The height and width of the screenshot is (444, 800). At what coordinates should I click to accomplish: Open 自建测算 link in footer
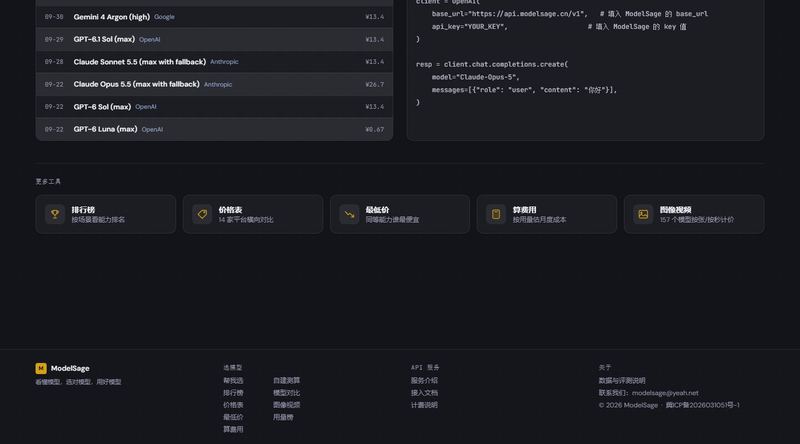[286, 381]
